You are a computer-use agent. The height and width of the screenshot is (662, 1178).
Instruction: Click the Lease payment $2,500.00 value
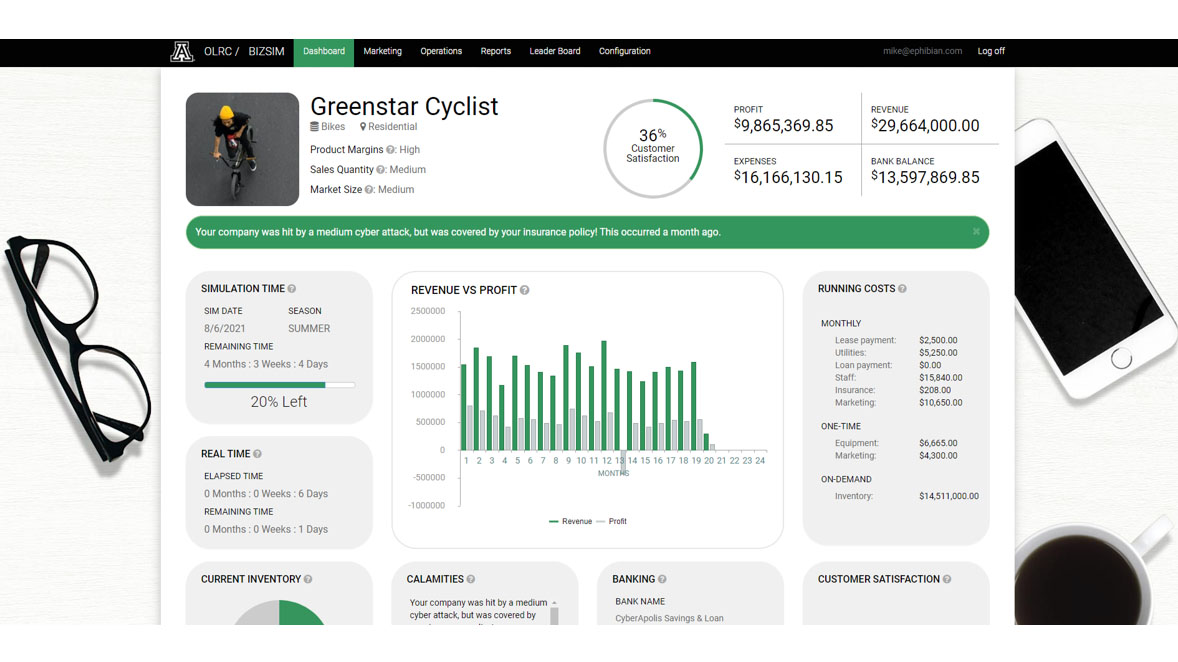pyautogui.click(x=938, y=340)
